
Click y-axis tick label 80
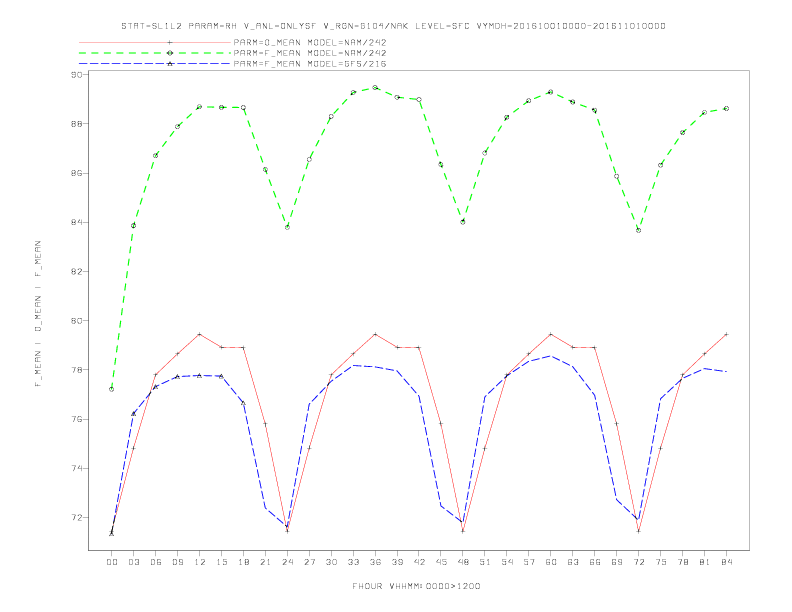76,321
